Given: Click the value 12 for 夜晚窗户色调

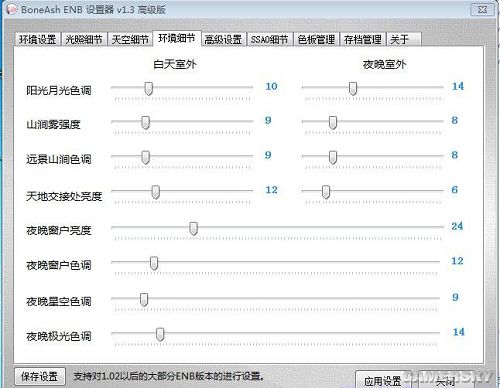Looking at the screenshot, I should 457,261.
